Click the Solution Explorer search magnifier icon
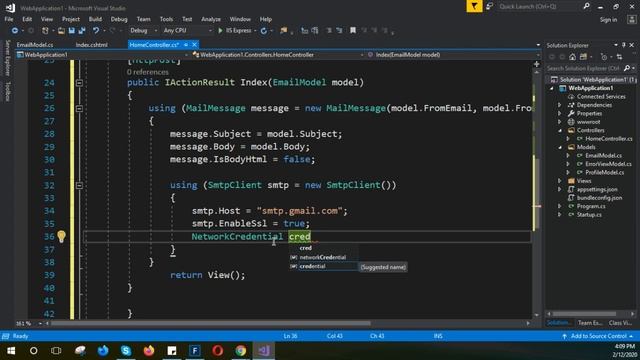This screenshot has width=640, height=360. coord(627,68)
